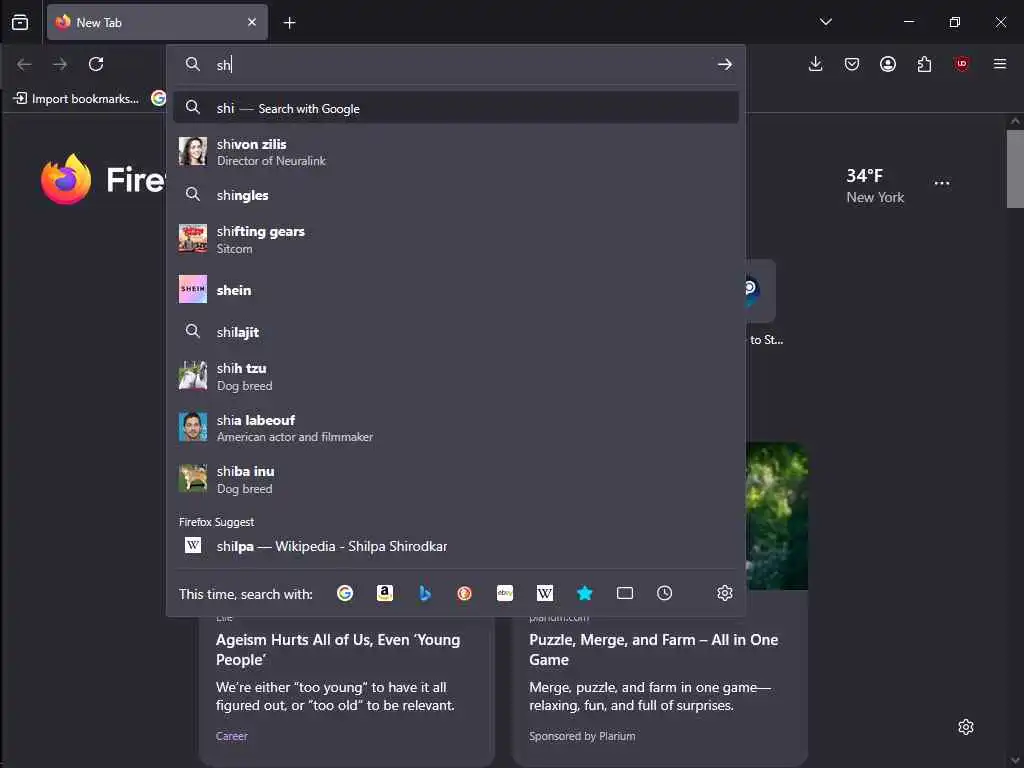The width and height of the screenshot is (1024, 768).
Task: Click the page vertical scrollbar thumb
Action: point(1015,168)
